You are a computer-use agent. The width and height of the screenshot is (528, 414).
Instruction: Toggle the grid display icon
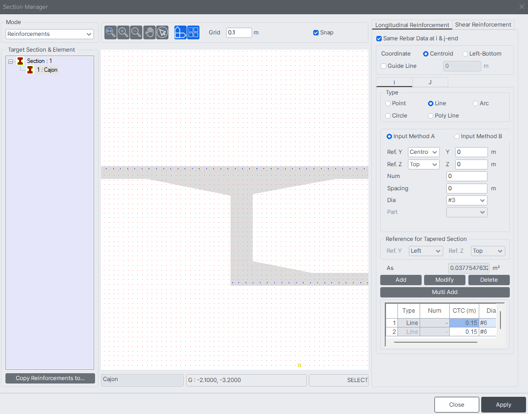pyautogui.click(x=193, y=33)
